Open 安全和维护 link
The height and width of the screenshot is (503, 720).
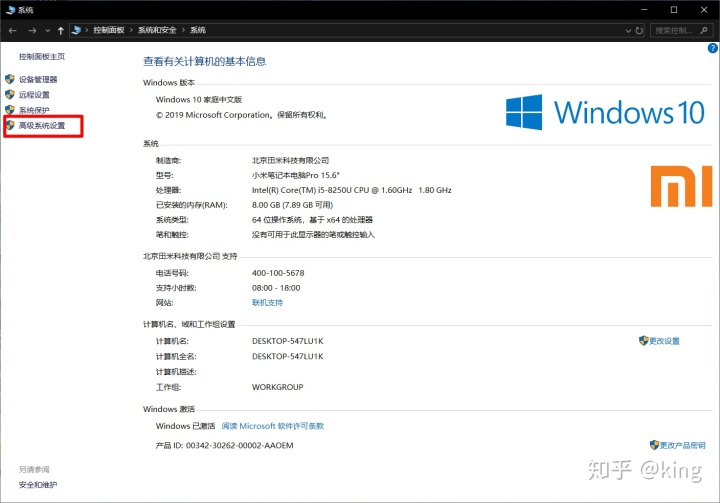pyautogui.click(x=38, y=485)
